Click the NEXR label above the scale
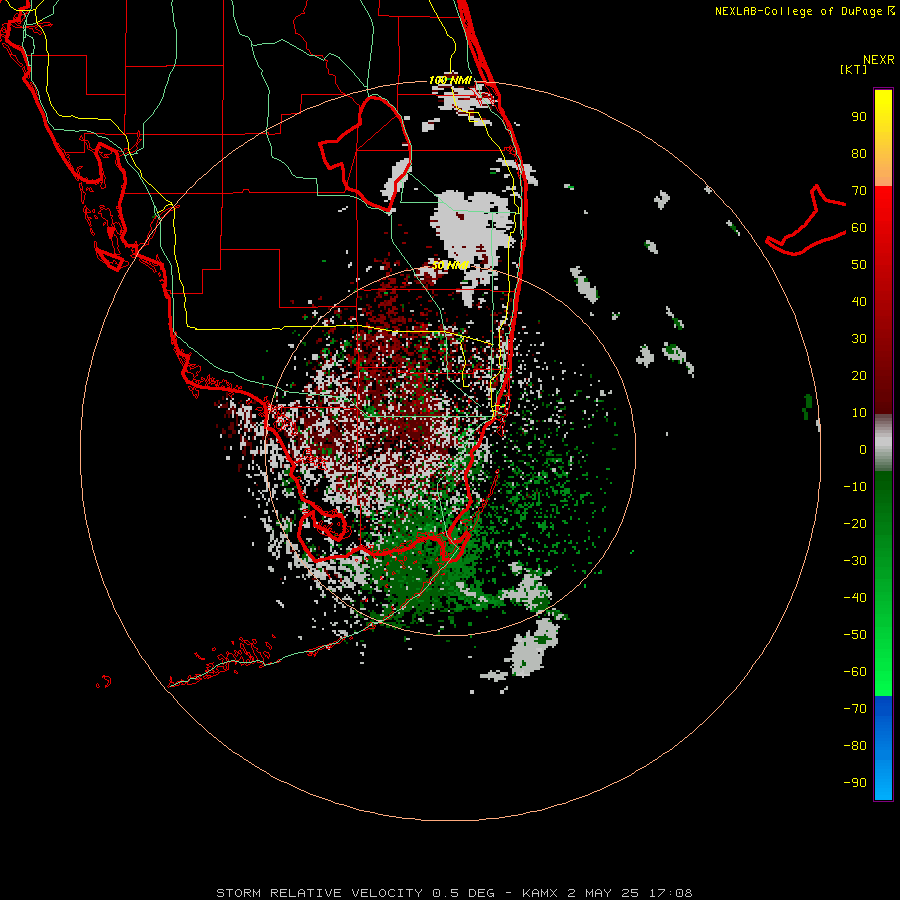Viewport: 900px width, 900px height. (x=878, y=60)
